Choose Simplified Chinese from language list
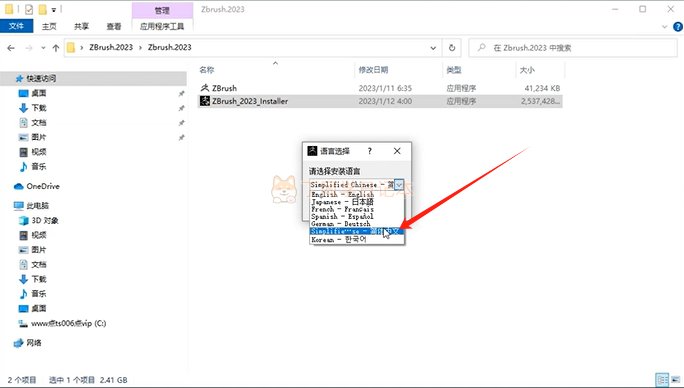 [x=356, y=231]
